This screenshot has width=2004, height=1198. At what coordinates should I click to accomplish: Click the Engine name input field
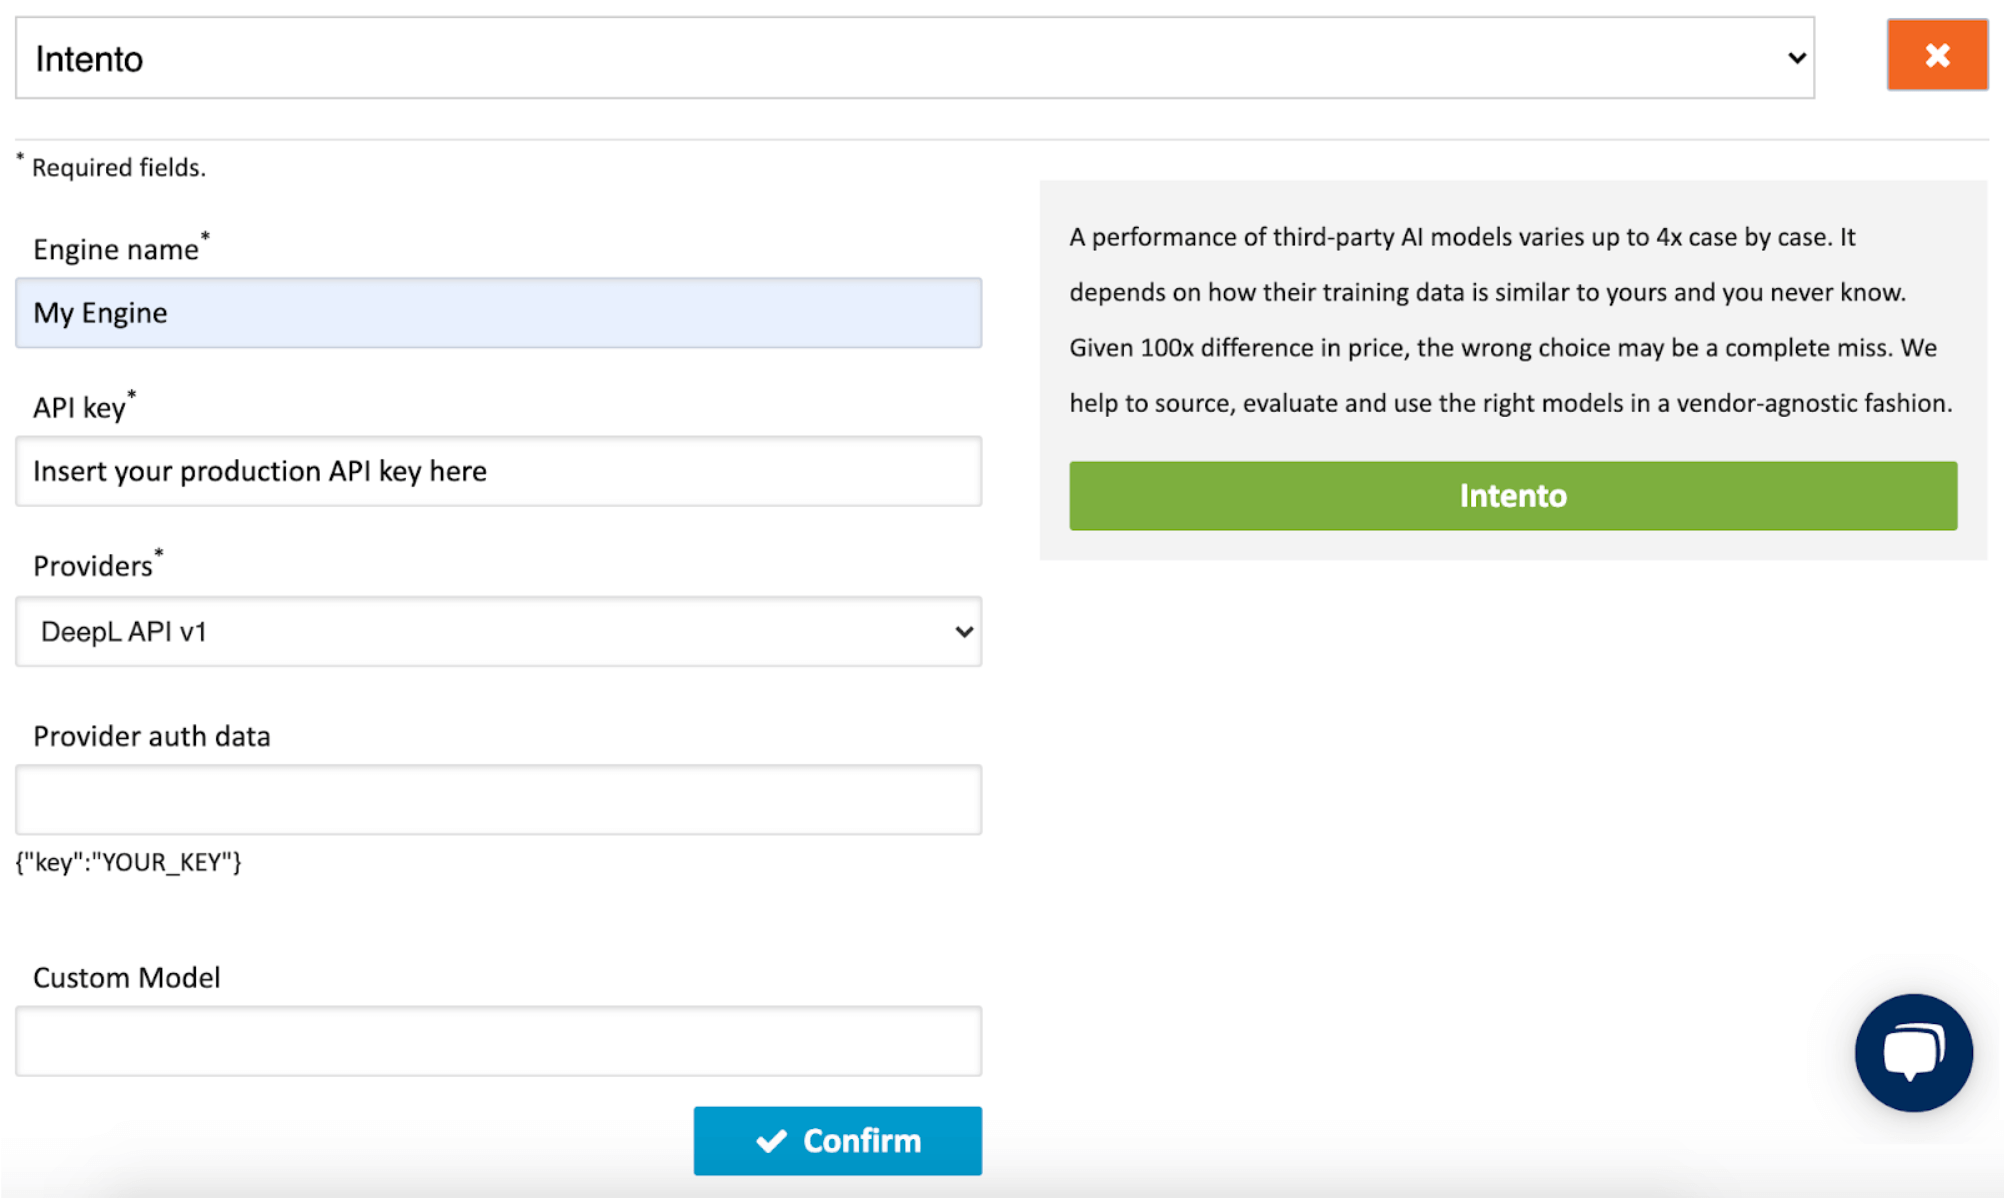pyautogui.click(x=498, y=313)
